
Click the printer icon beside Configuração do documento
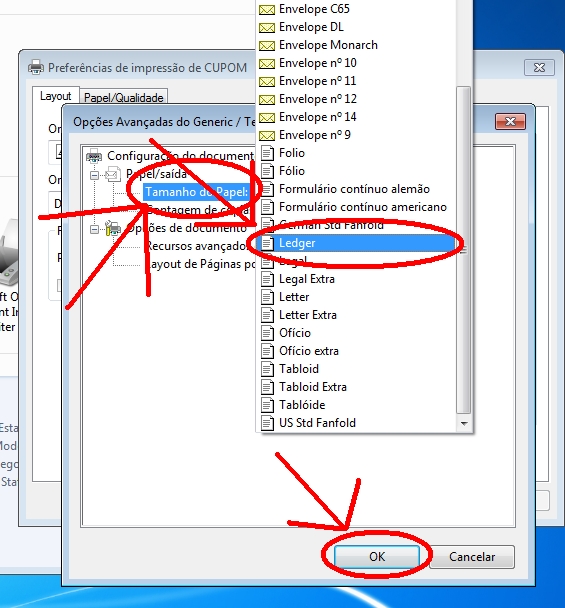pos(94,156)
